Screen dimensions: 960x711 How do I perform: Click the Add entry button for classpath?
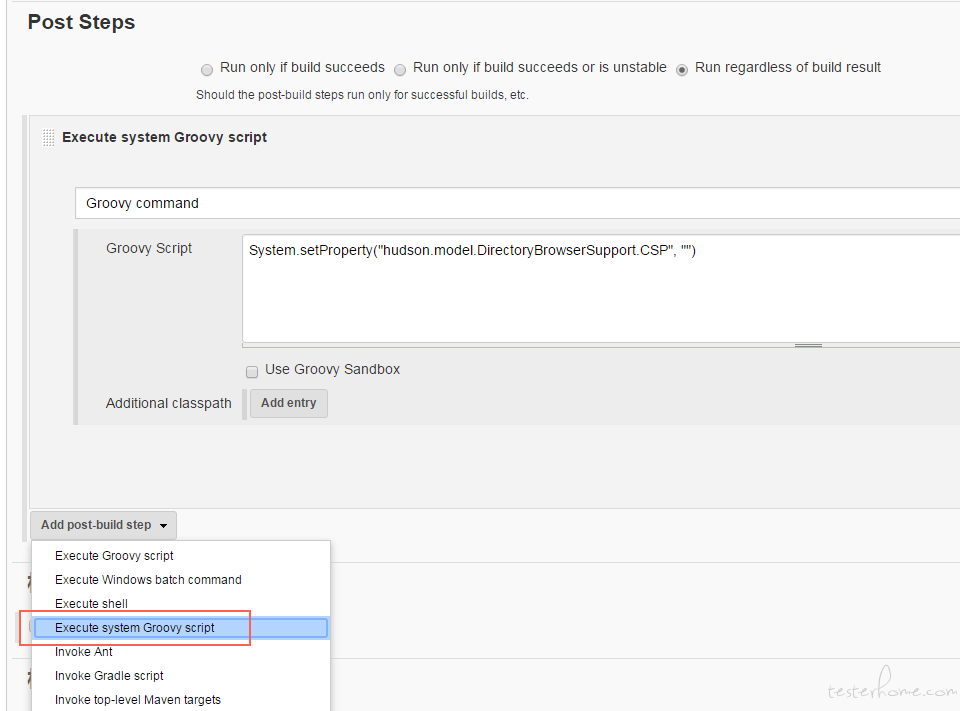point(288,403)
